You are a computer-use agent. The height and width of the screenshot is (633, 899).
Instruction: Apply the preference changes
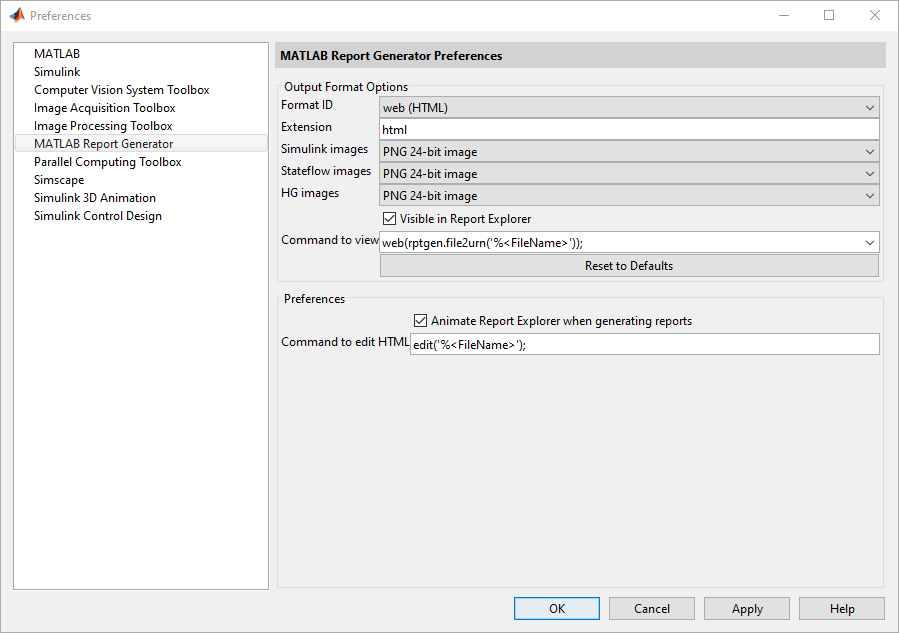[x=747, y=609]
